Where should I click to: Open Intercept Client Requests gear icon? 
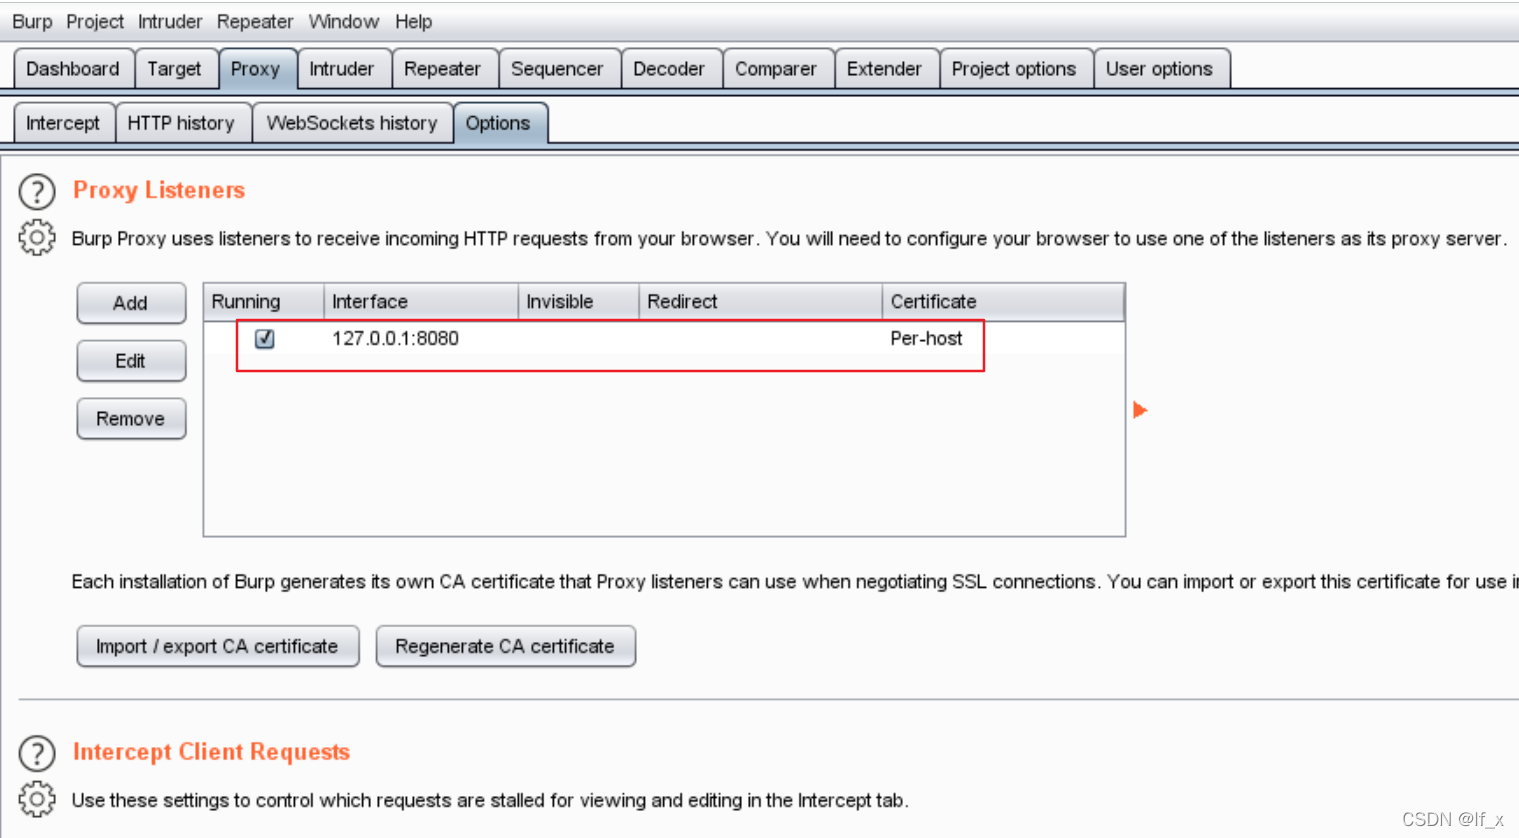click(x=37, y=799)
